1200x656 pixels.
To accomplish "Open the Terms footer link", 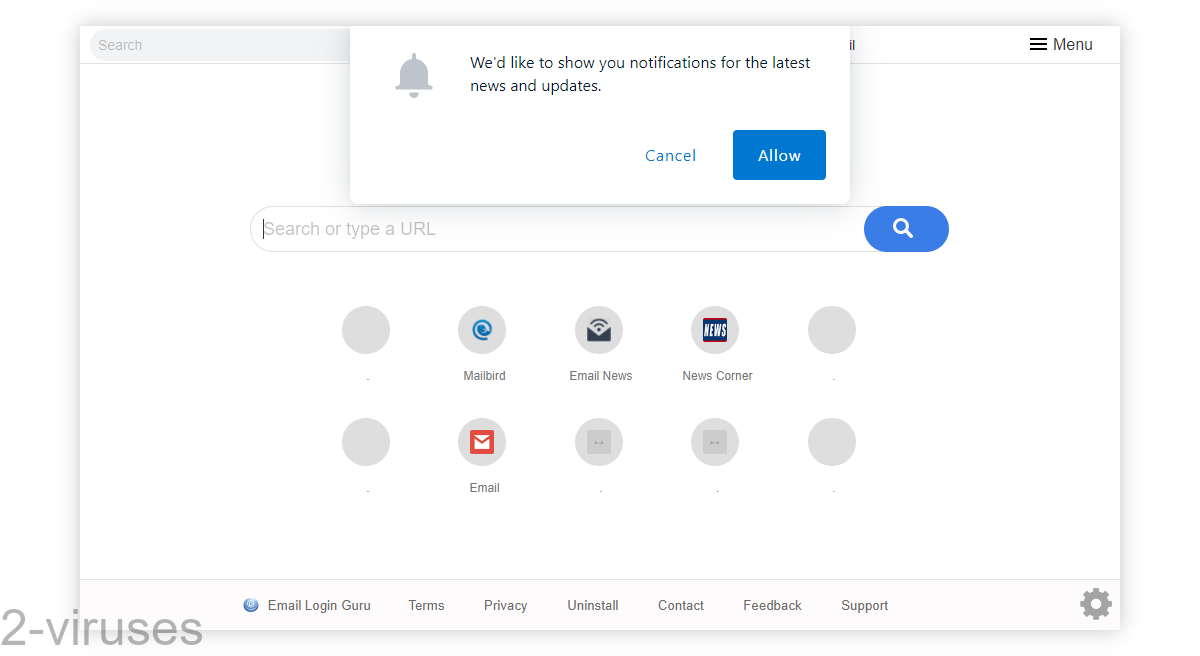I will tap(426, 605).
